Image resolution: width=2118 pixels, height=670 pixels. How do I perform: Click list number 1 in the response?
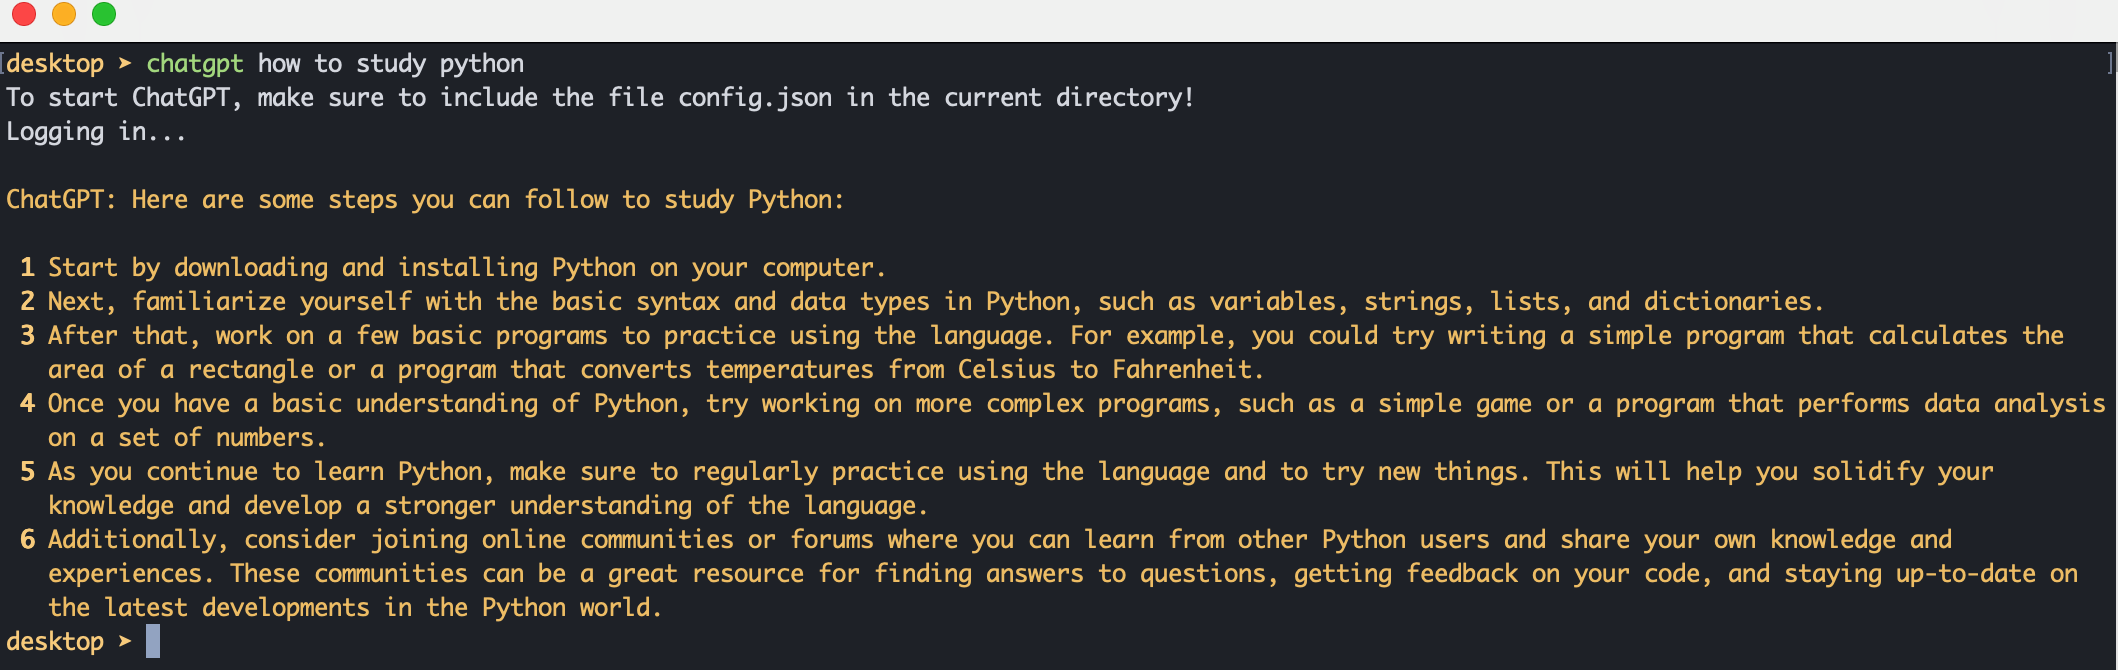[27, 268]
